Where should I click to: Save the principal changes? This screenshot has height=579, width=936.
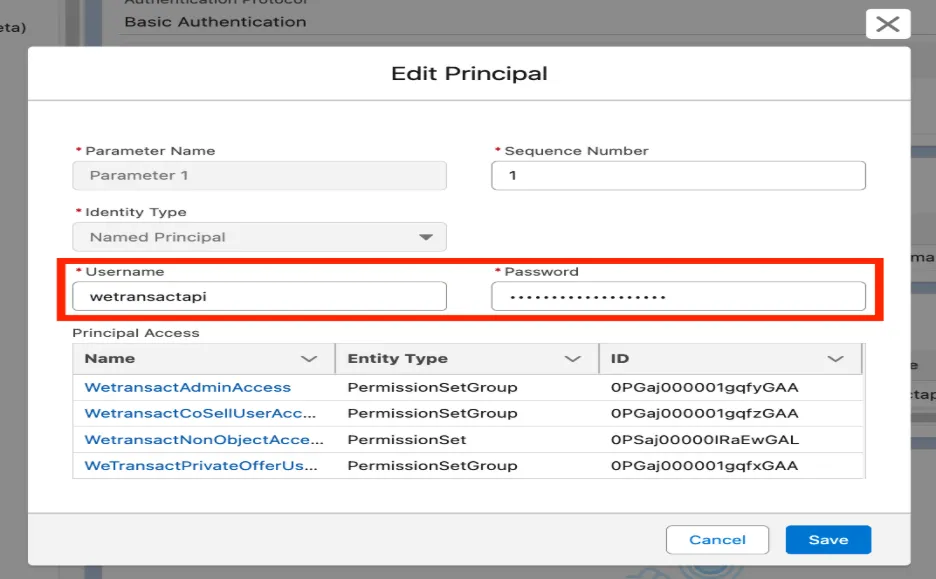[829, 540]
